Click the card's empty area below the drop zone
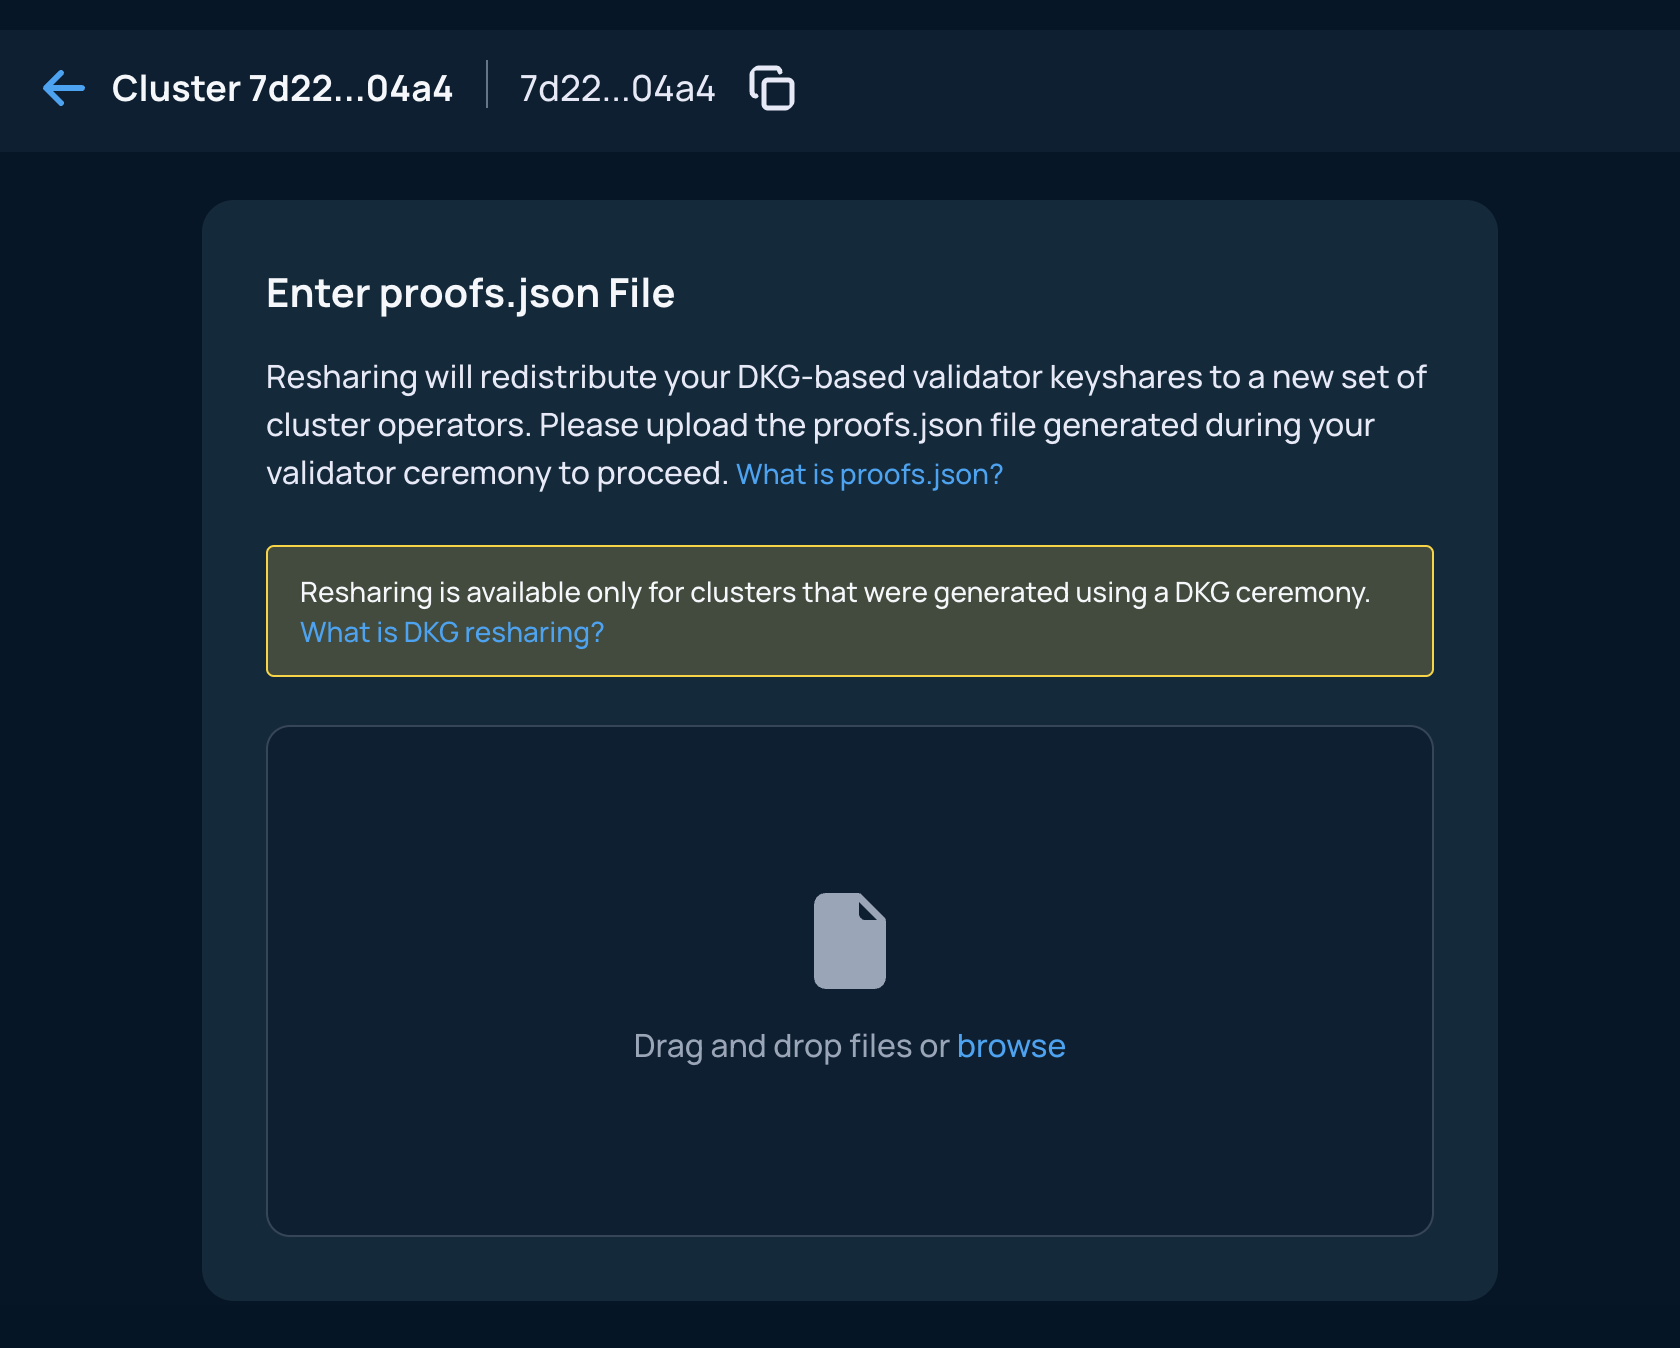Viewport: 1680px width, 1348px height. tap(850, 1268)
